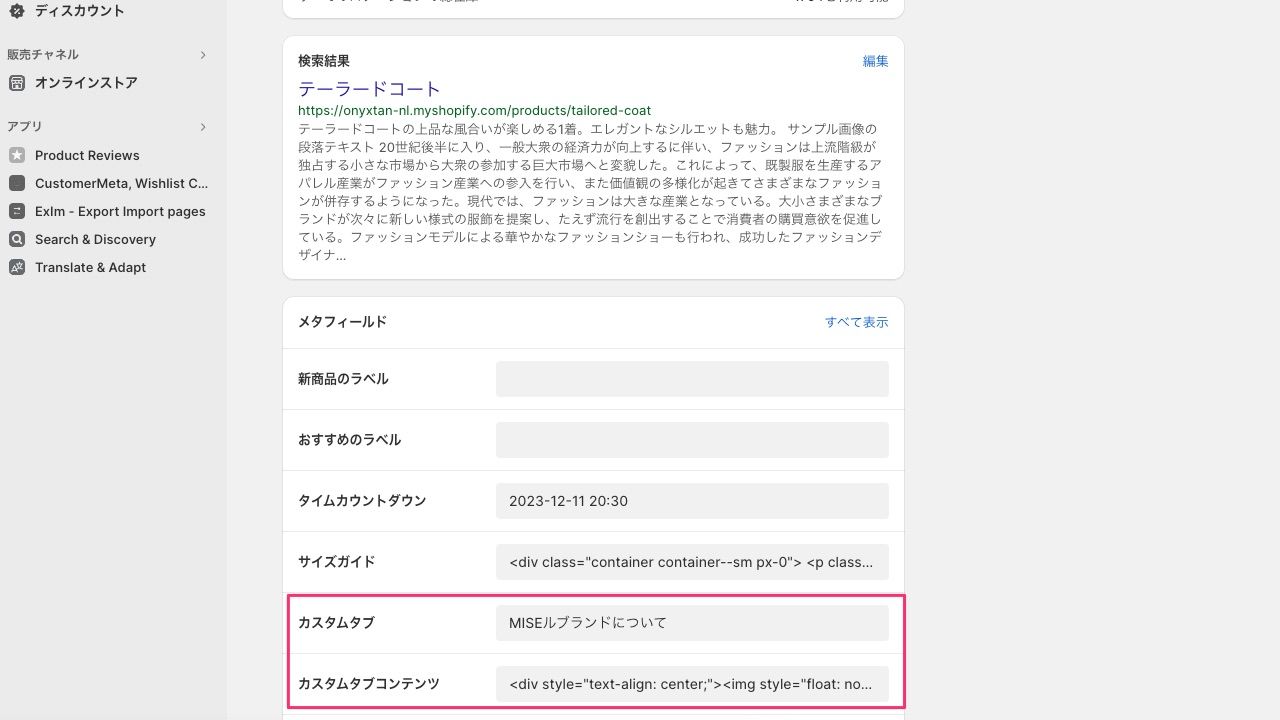Open ディスカウント menu item

pos(80,11)
